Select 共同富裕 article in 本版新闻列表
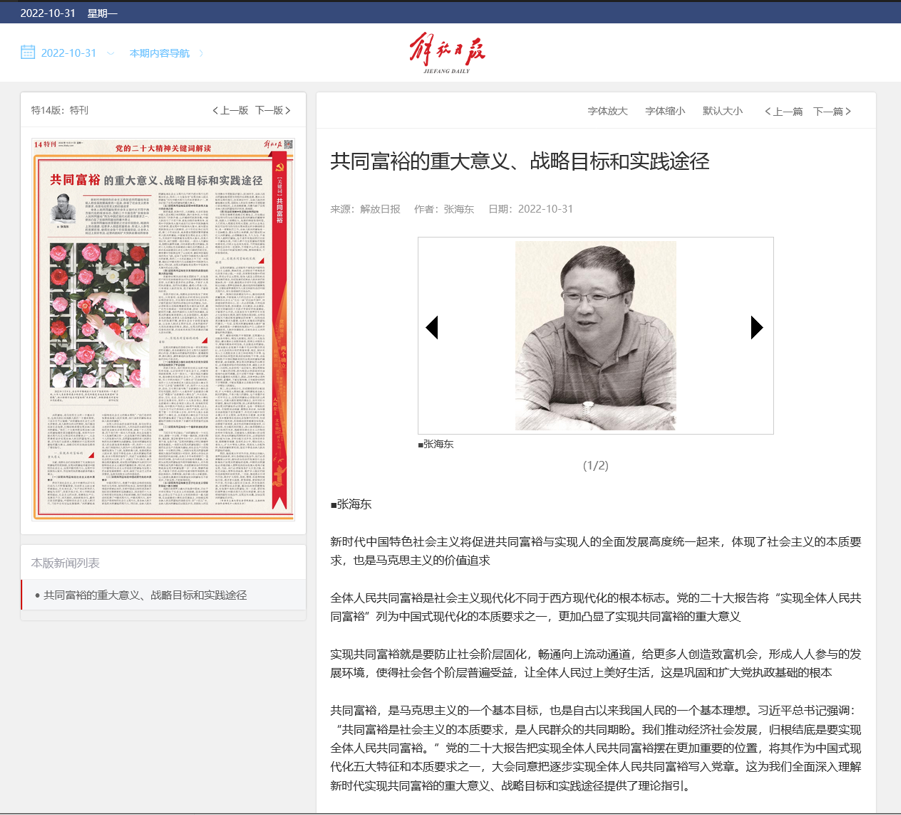This screenshot has width=901, height=815. click(145, 595)
